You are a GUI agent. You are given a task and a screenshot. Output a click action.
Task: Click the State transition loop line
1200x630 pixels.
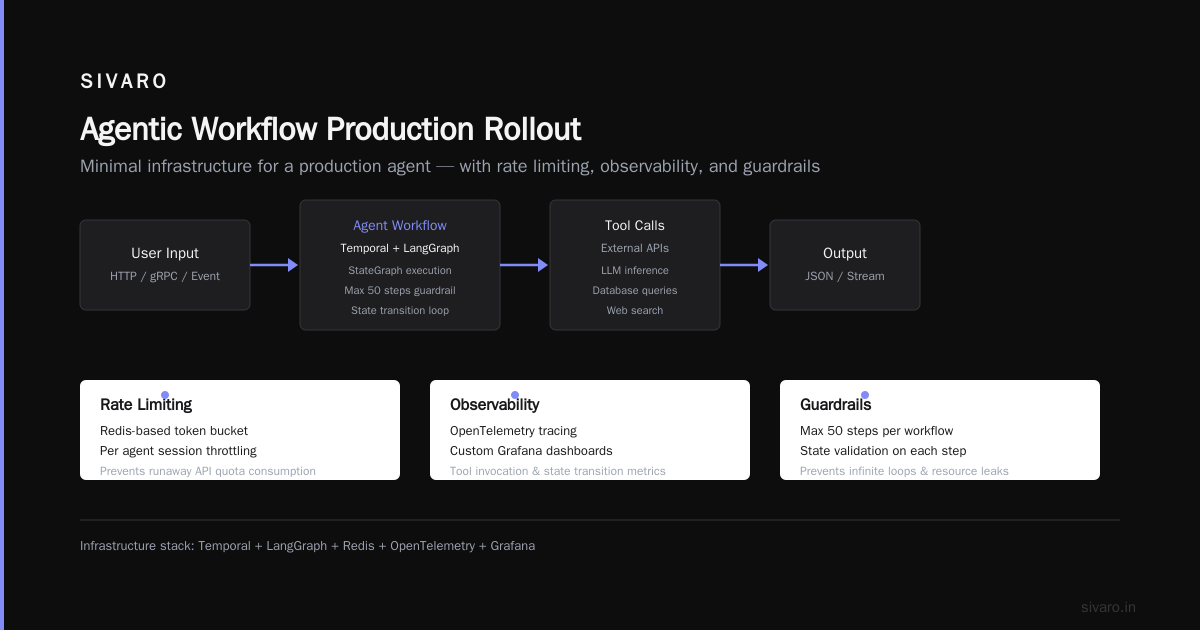click(x=400, y=310)
